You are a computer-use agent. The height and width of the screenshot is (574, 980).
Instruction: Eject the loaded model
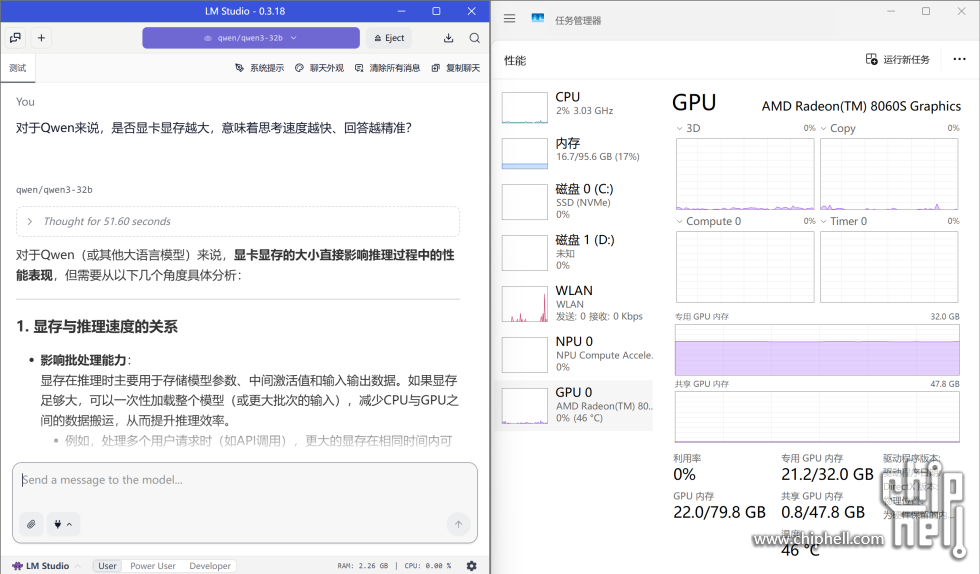[389, 38]
